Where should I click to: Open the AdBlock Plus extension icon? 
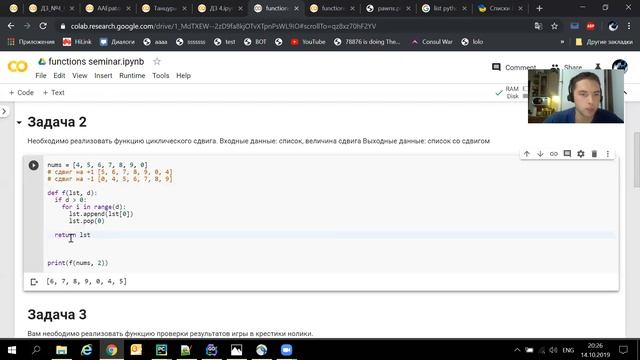coord(590,26)
